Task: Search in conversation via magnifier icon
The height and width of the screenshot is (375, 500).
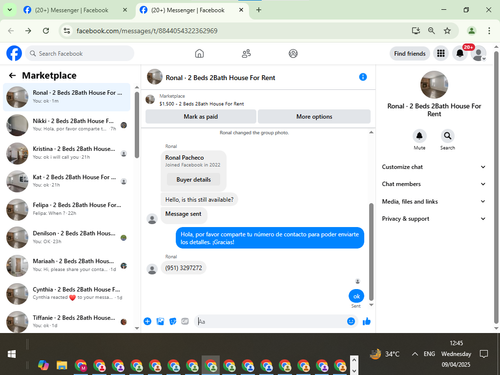Action: coord(447,136)
